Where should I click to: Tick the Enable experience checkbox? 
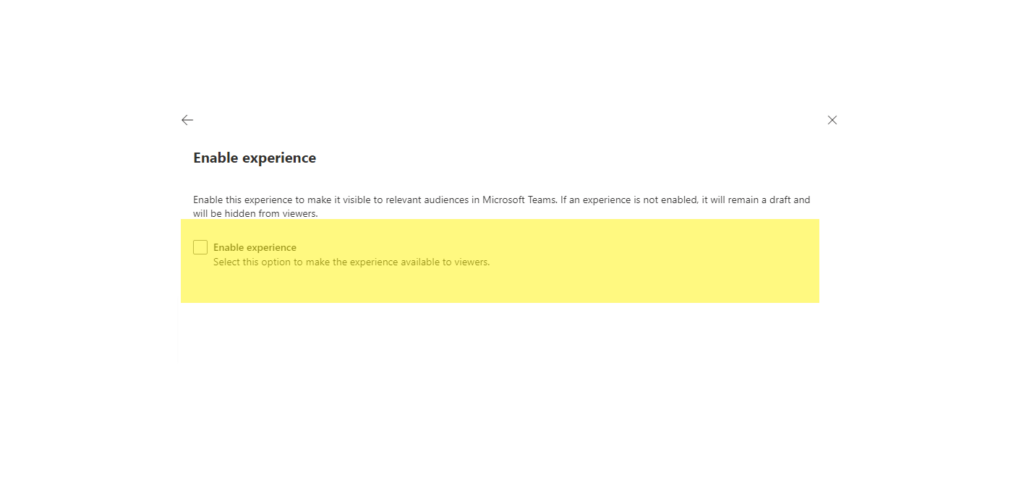tap(200, 247)
